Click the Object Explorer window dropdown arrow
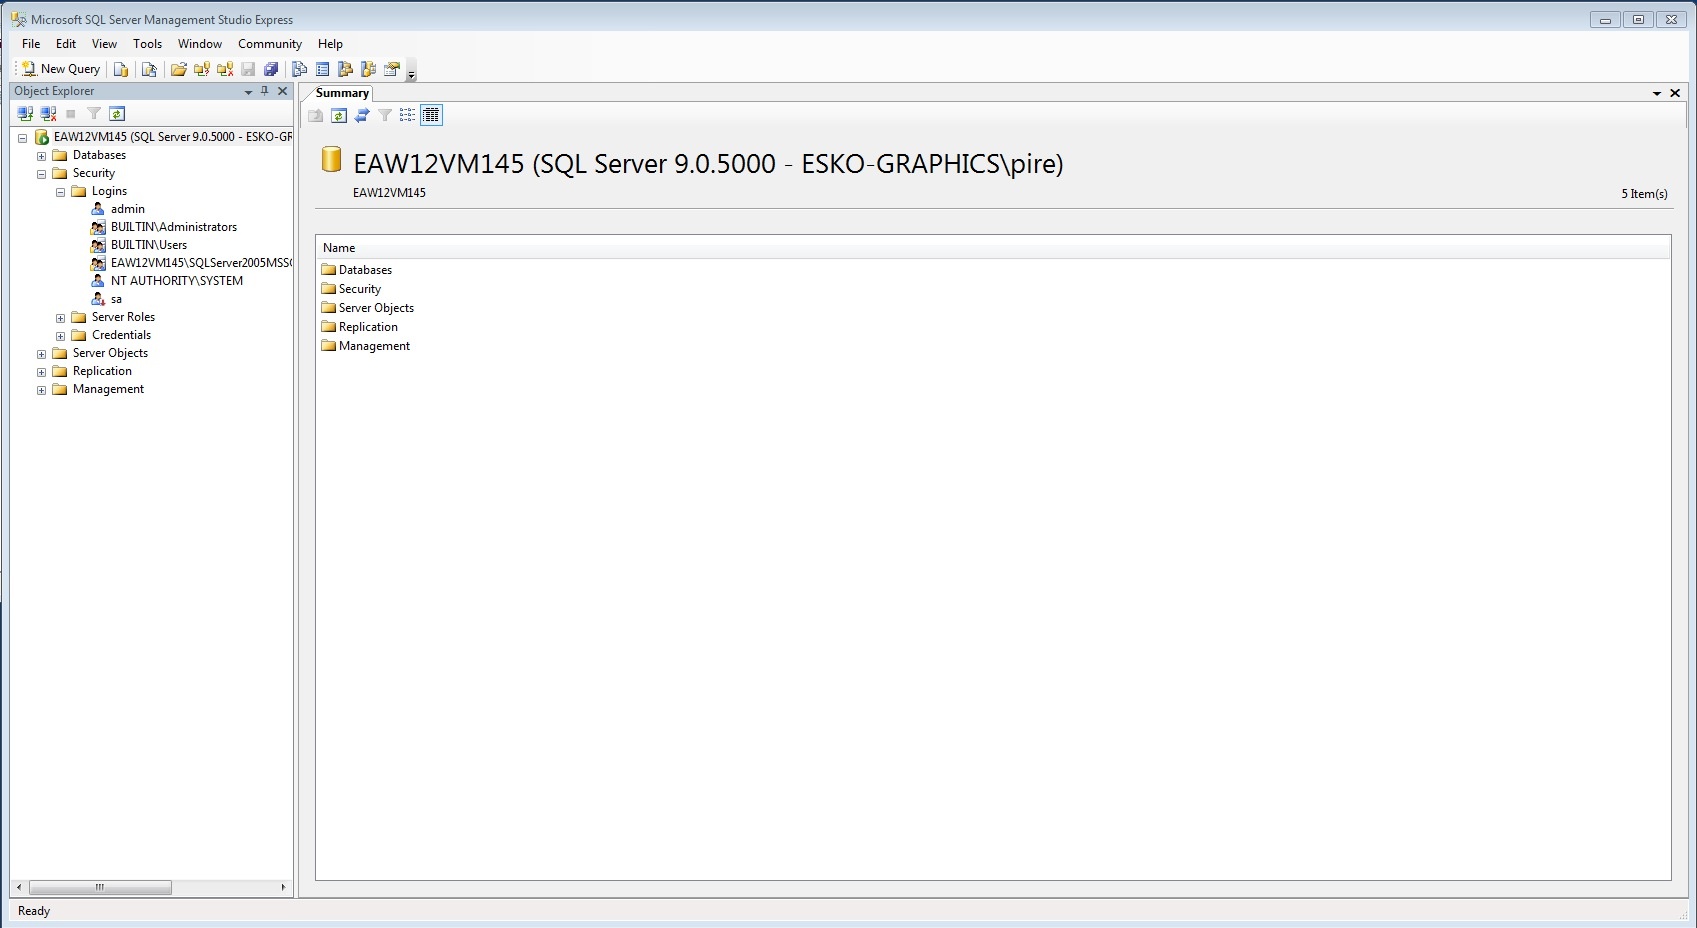This screenshot has width=1697, height=928. (247, 91)
